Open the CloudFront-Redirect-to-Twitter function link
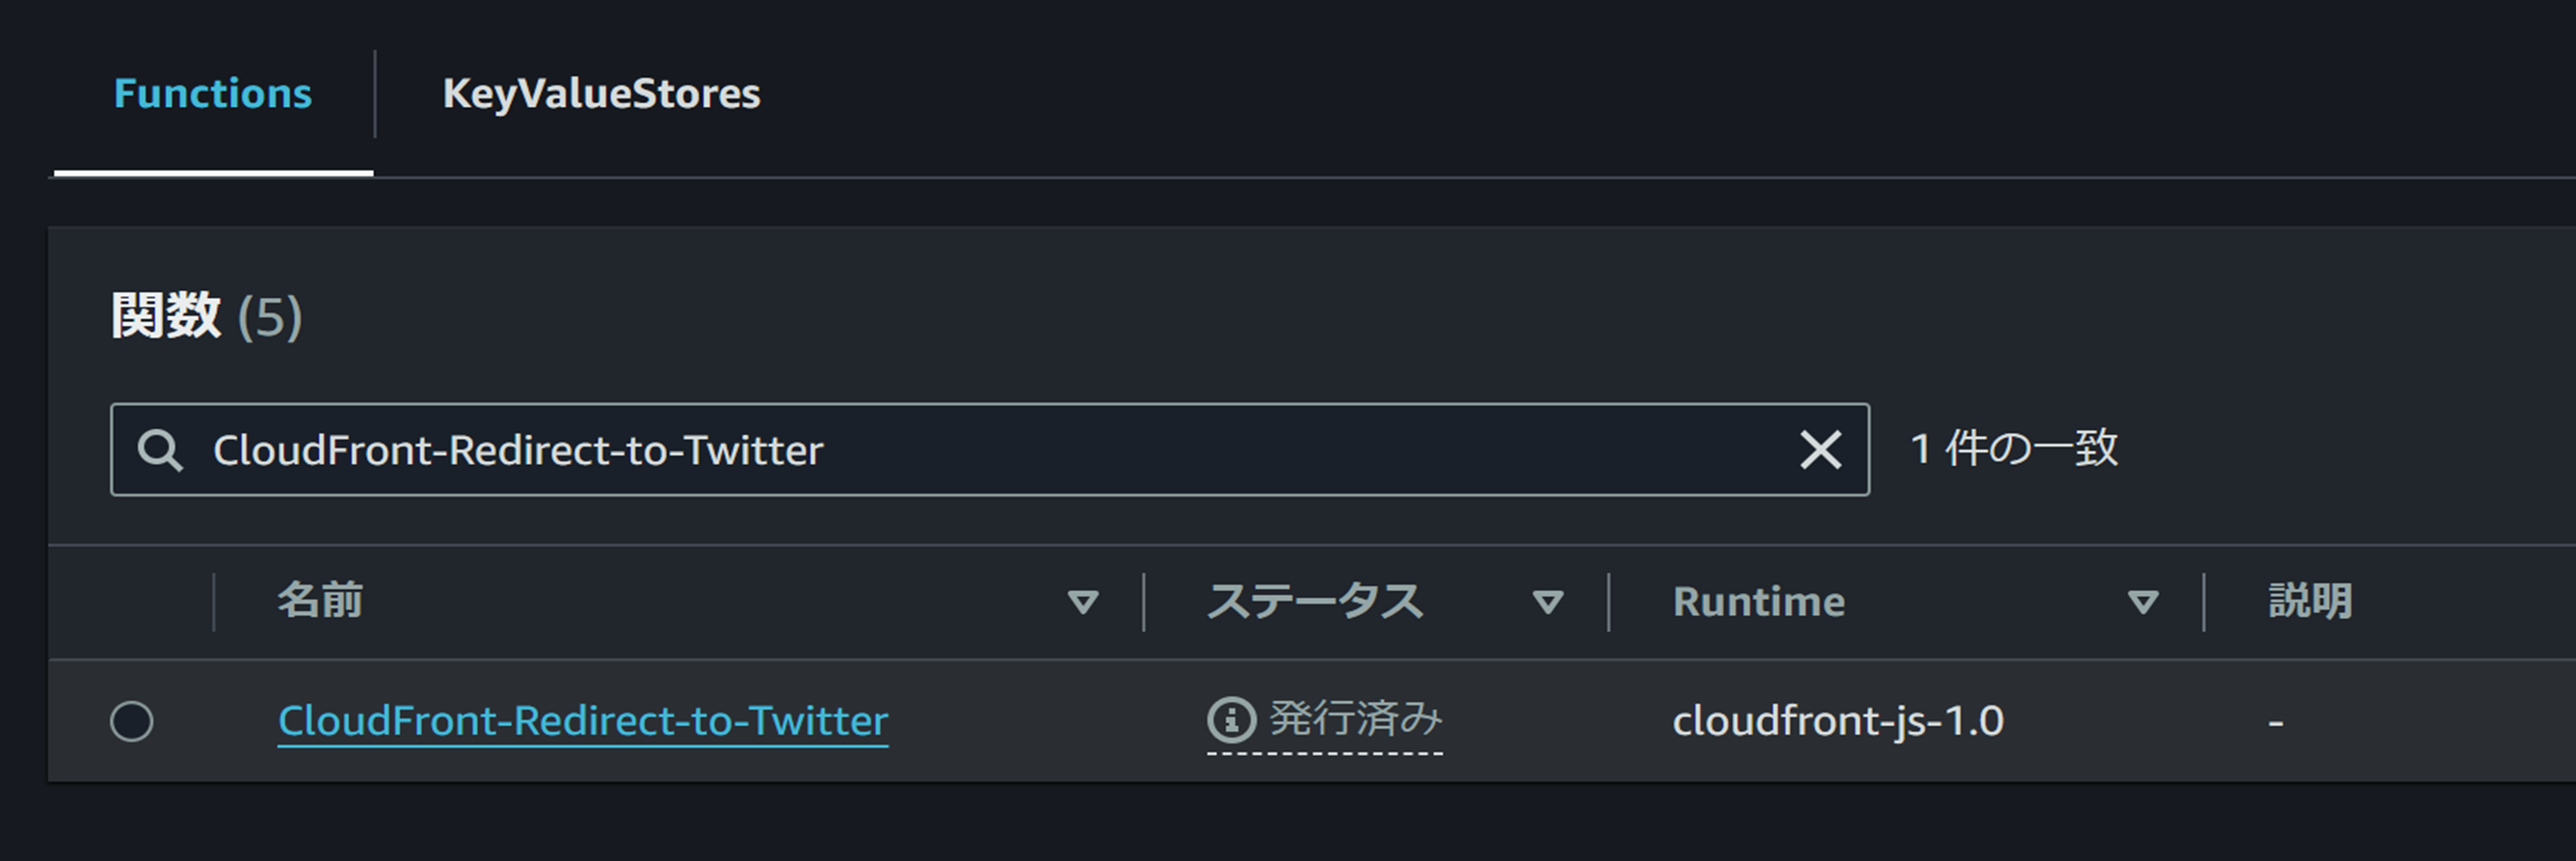The width and height of the screenshot is (2576, 861). point(584,720)
